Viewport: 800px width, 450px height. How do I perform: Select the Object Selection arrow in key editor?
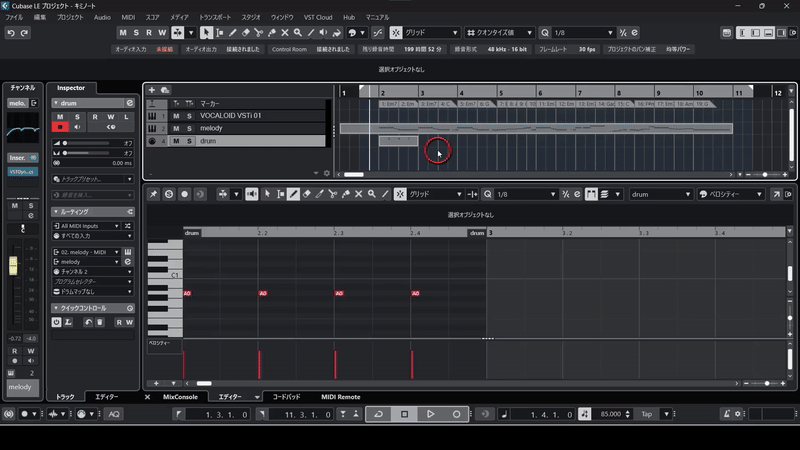click(x=267, y=194)
